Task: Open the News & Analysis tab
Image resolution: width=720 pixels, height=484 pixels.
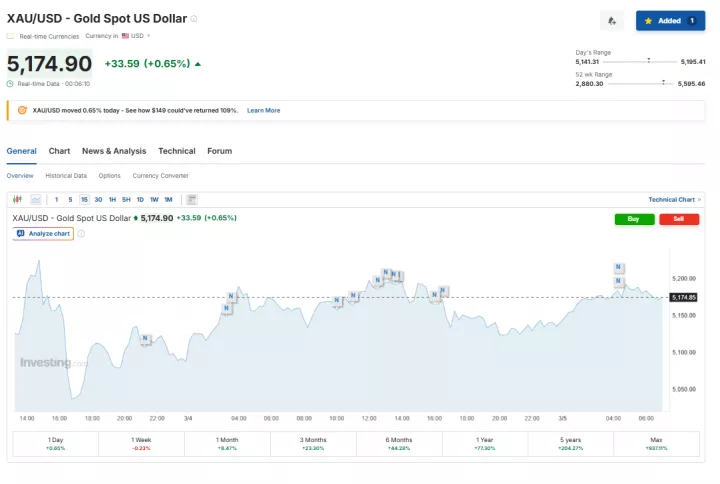Action: coord(114,151)
